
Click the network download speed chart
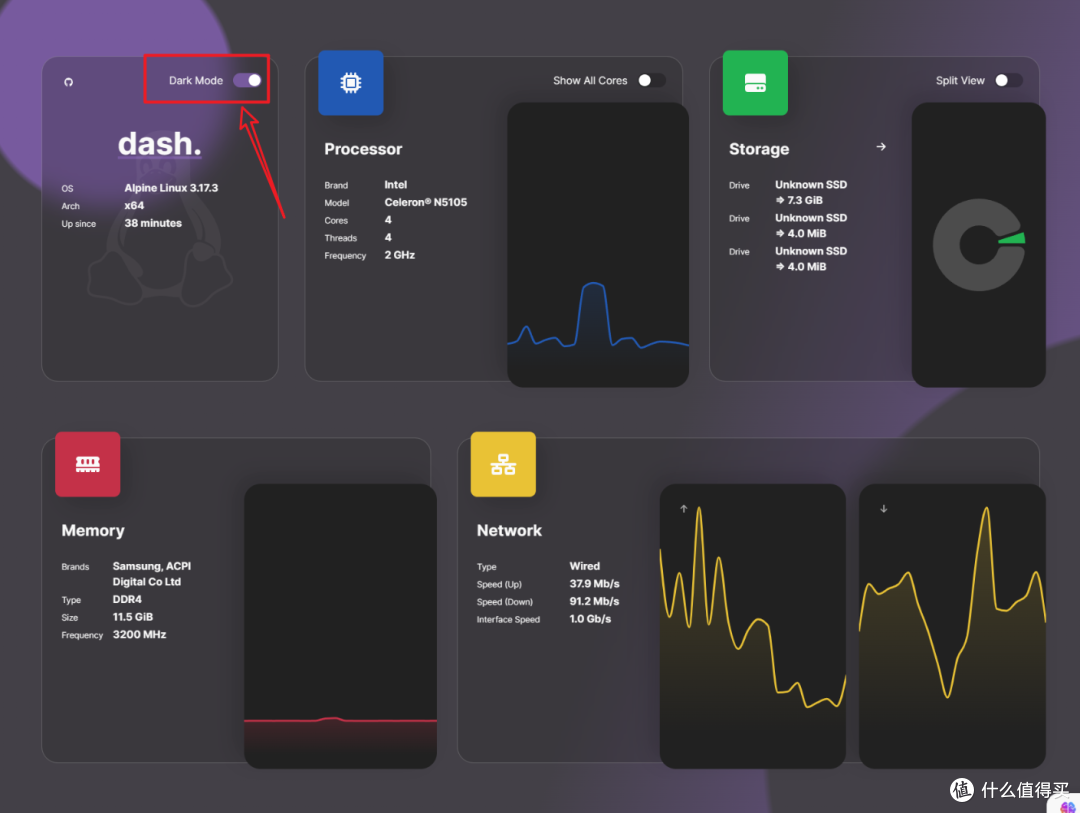(952, 626)
